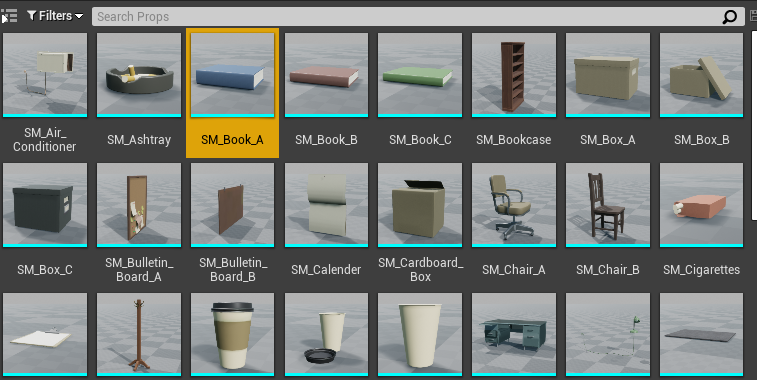Select the SM_Book_B asset
Viewport: 757px width, 380px height.
[326, 93]
